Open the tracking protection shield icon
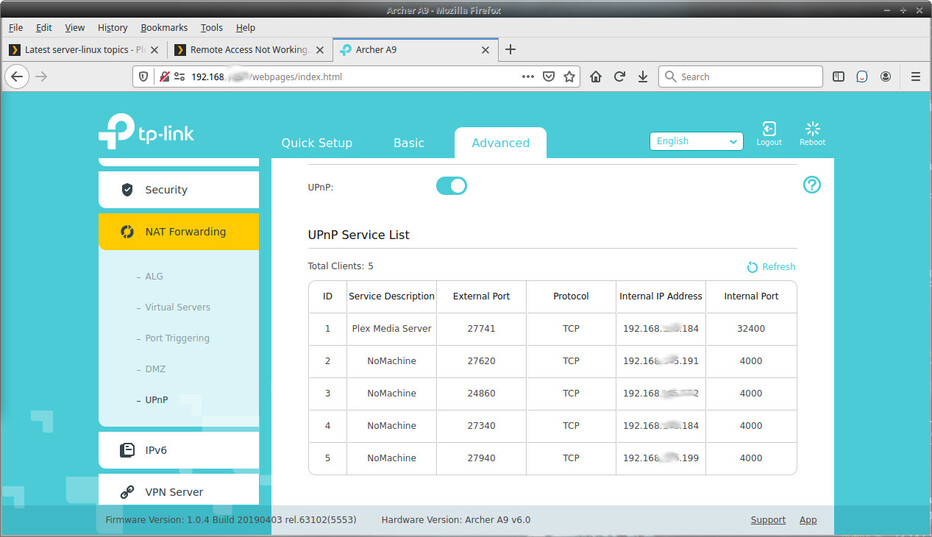 (143, 77)
